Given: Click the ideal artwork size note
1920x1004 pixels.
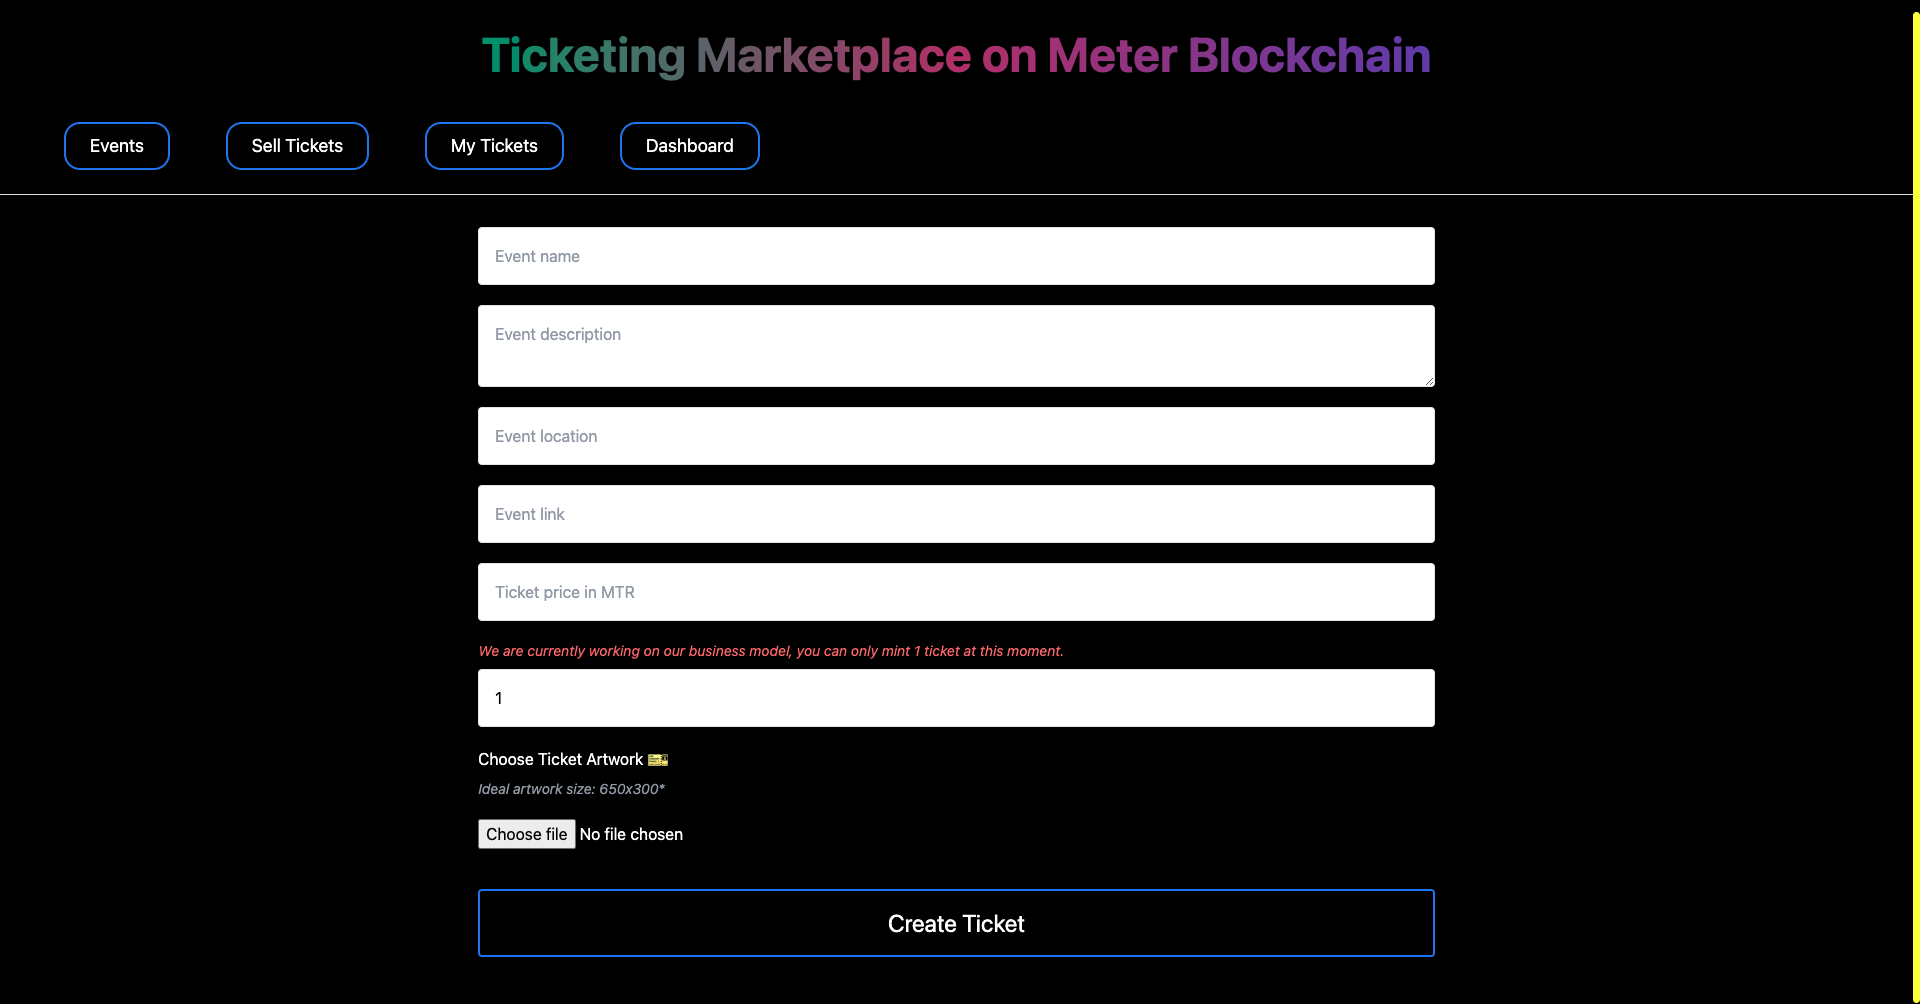Looking at the screenshot, I should (x=572, y=789).
